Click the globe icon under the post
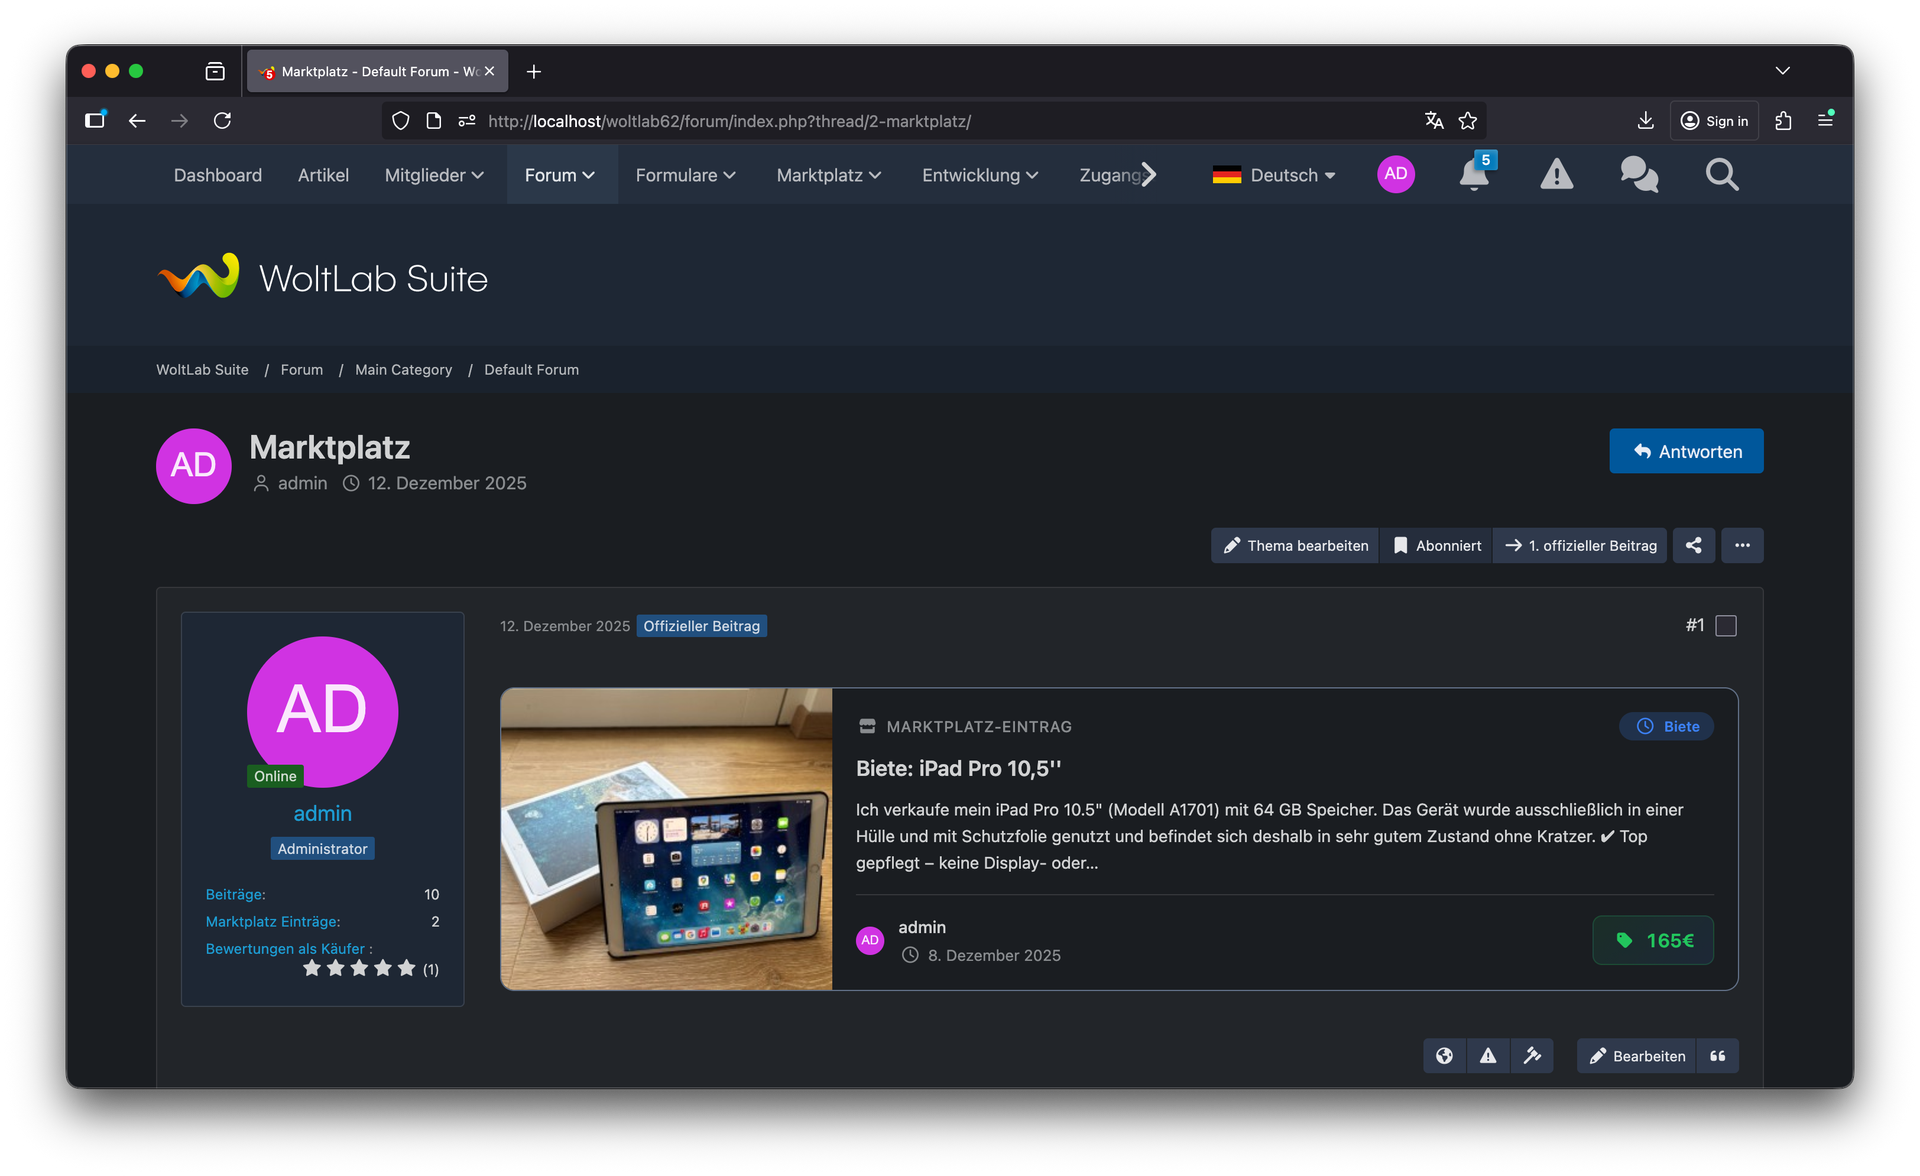Image resolution: width=1920 pixels, height=1176 pixels. point(1444,1056)
